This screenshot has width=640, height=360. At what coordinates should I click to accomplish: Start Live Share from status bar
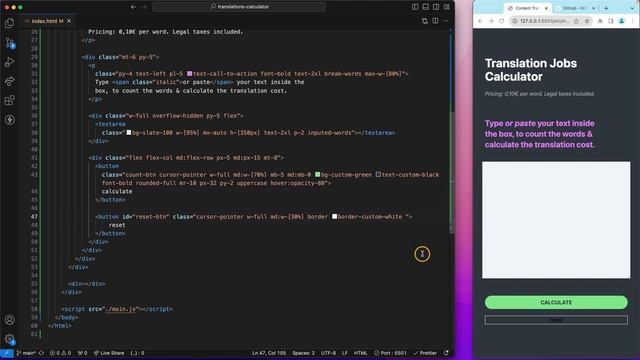pos(109,353)
